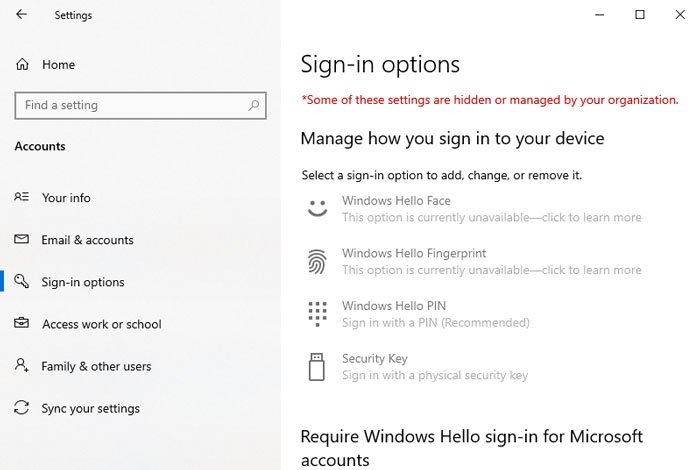Open the Email & accounts page
The image size is (700, 470).
(x=87, y=240)
